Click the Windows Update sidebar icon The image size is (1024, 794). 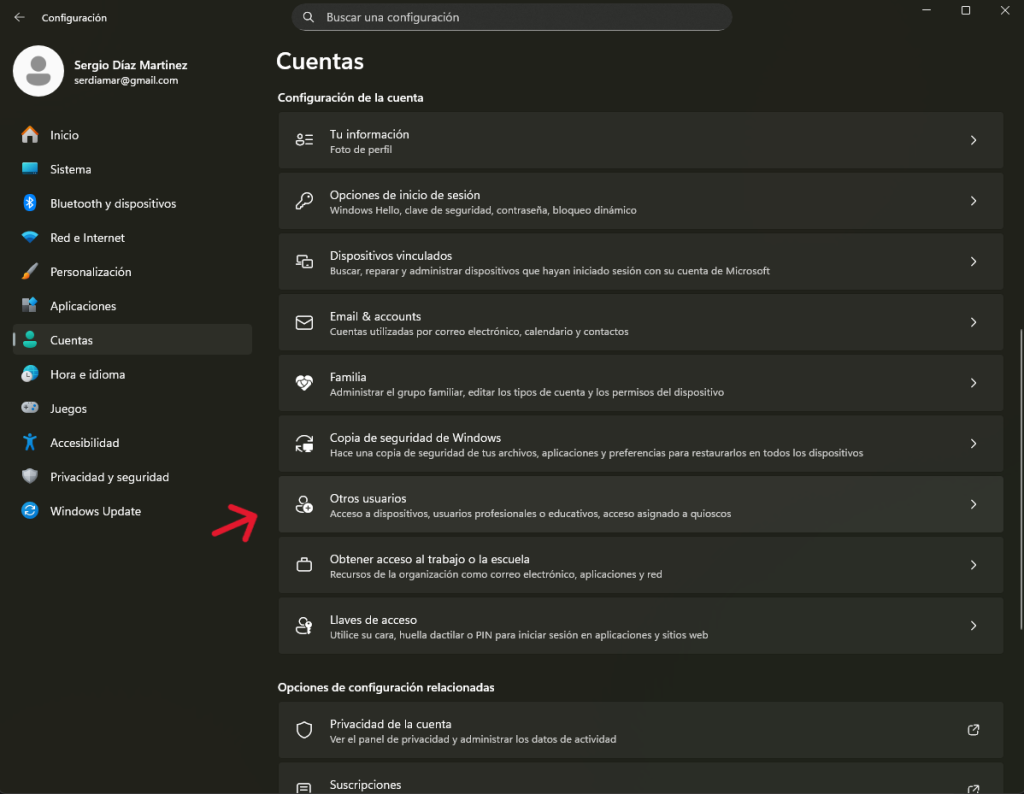pyautogui.click(x=30, y=511)
